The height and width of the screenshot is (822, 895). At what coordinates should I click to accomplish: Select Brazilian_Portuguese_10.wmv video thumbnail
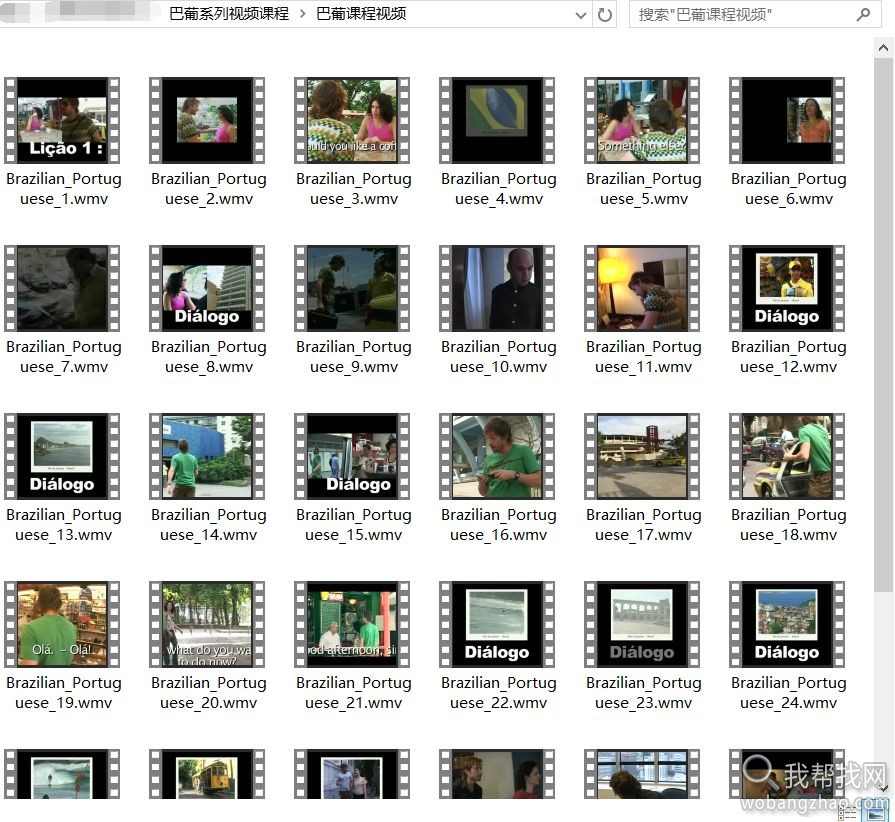click(x=497, y=288)
